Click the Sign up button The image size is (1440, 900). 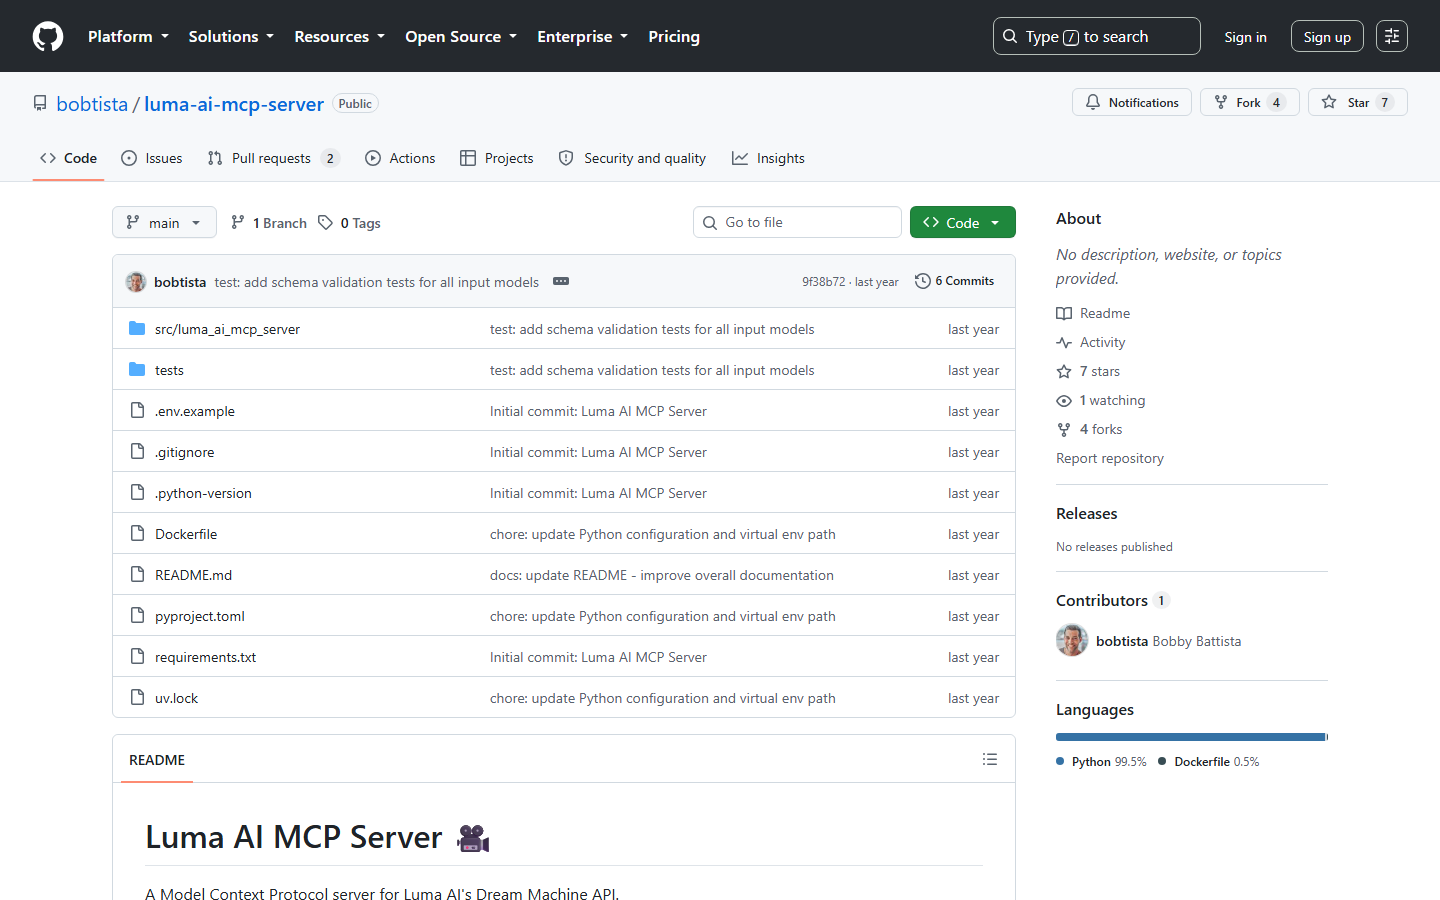tap(1327, 37)
